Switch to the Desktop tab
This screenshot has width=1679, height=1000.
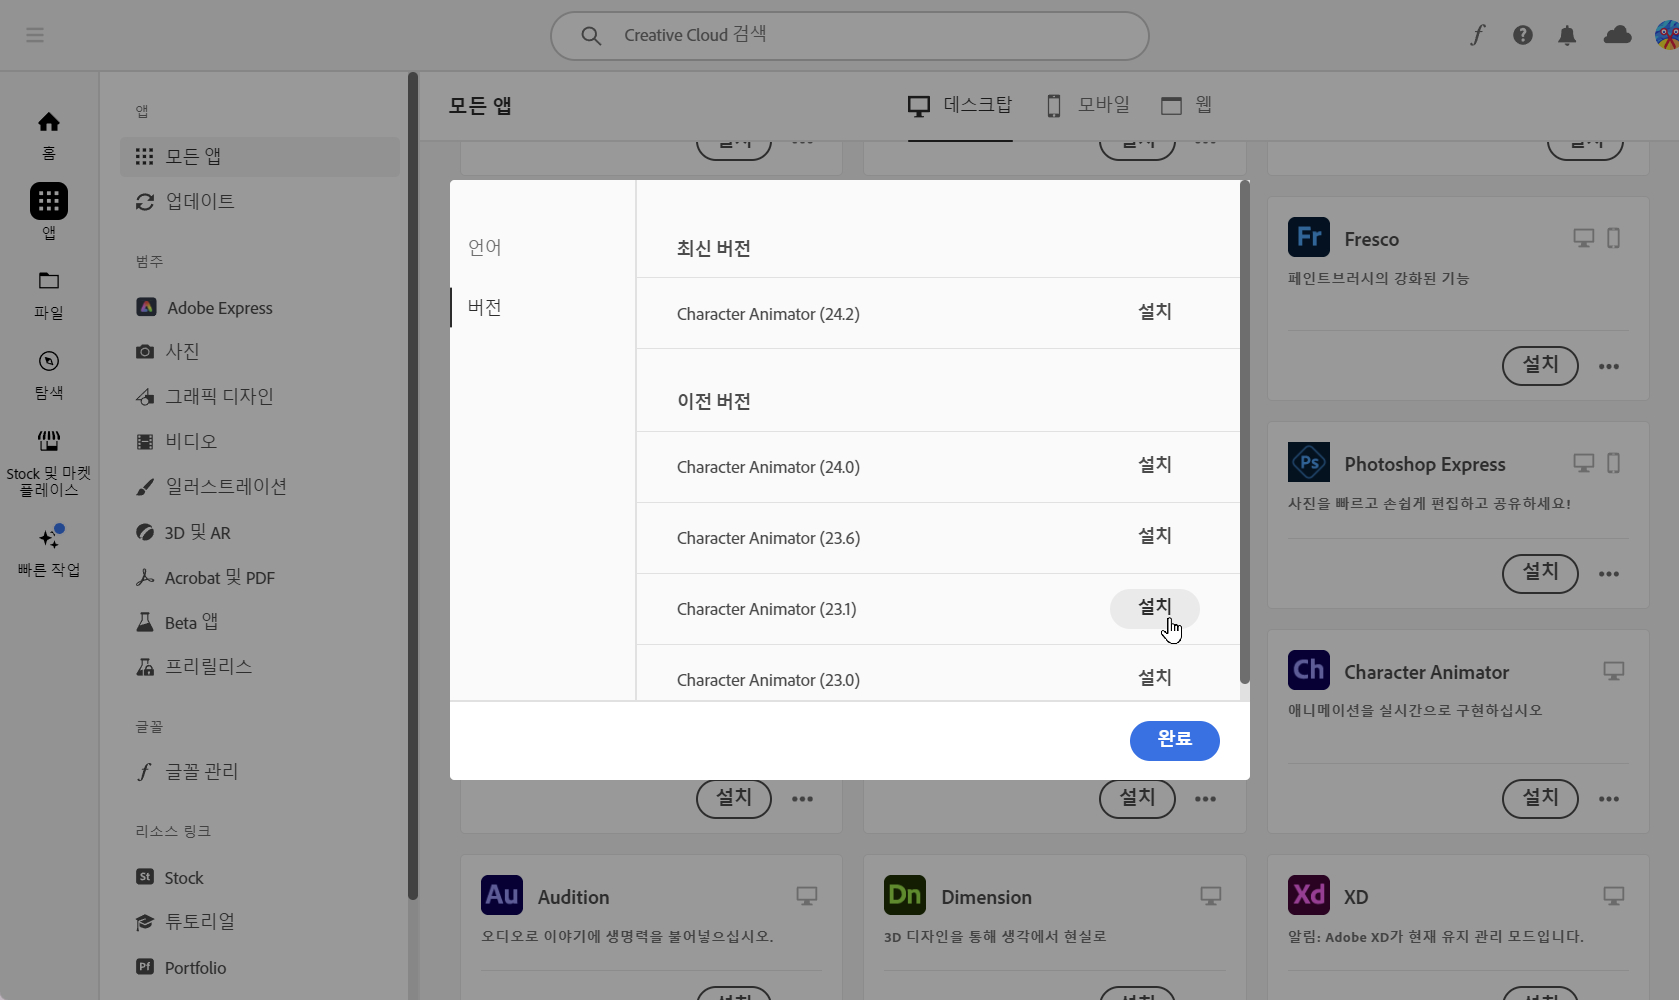(x=960, y=105)
